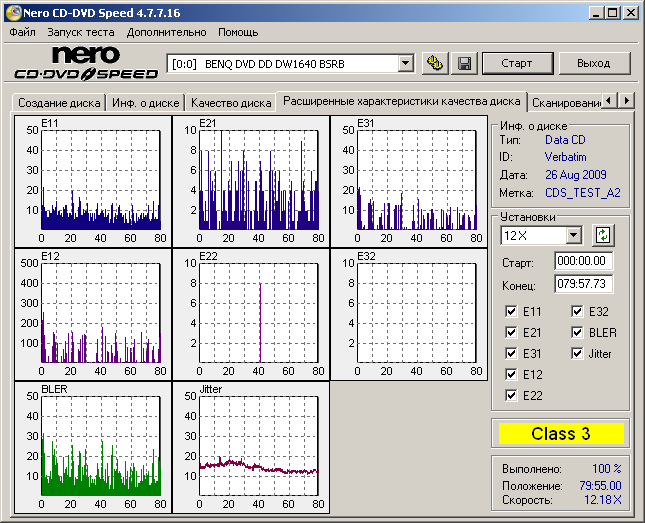The height and width of the screenshot is (523, 645).
Task: Toggle the E32 checkbox
Action: pyautogui.click(x=577, y=311)
